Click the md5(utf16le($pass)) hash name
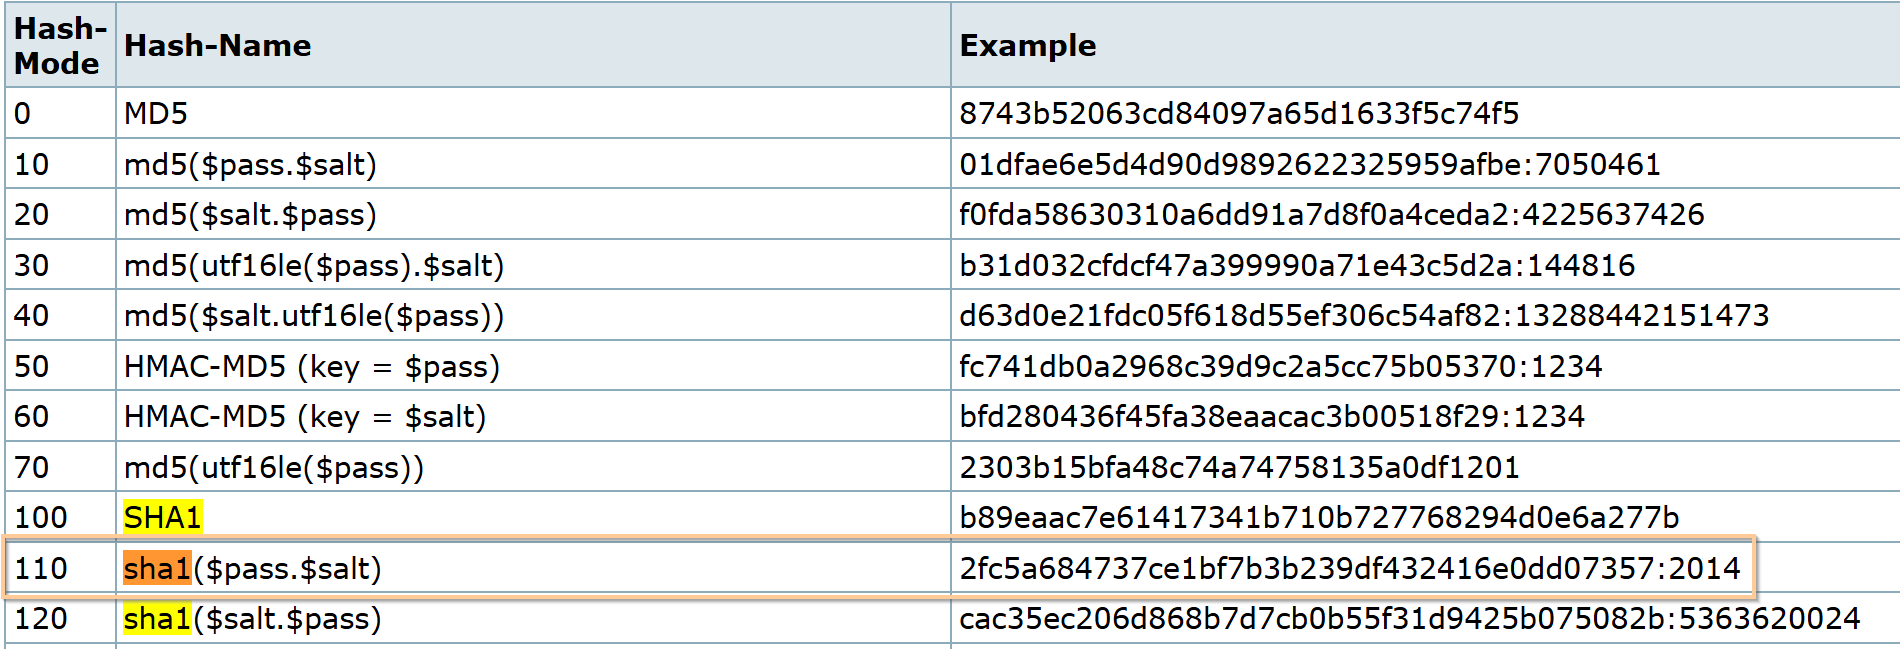Viewport: 1900px width, 649px height. [x=273, y=467]
